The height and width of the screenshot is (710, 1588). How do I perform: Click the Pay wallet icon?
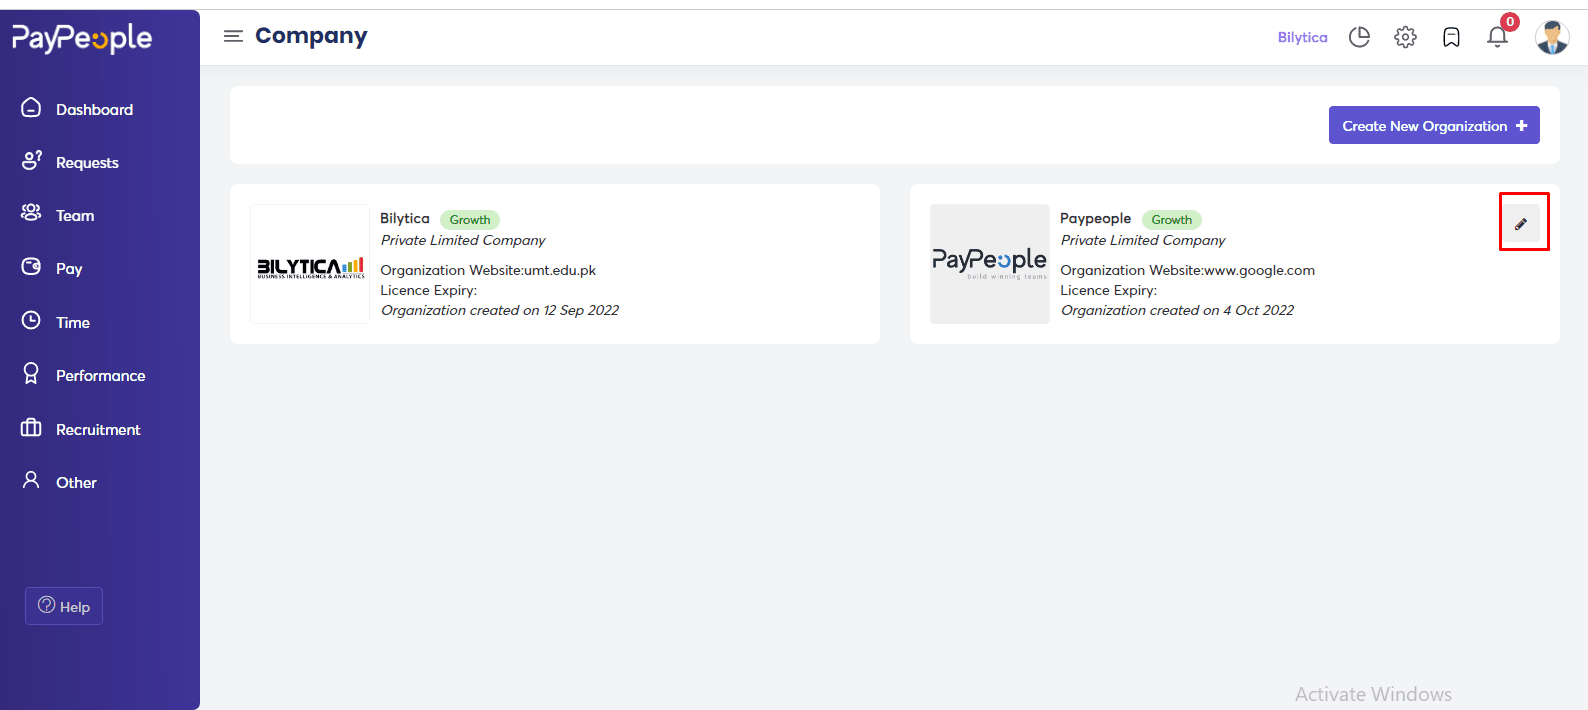pyautogui.click(x=31, y=267)
